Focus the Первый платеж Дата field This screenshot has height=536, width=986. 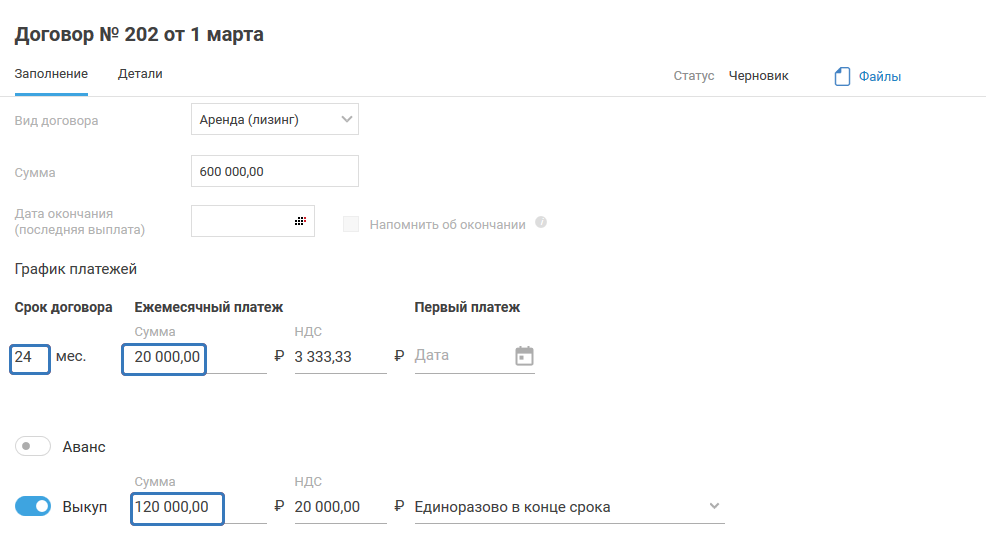click(x=460, y=356)
